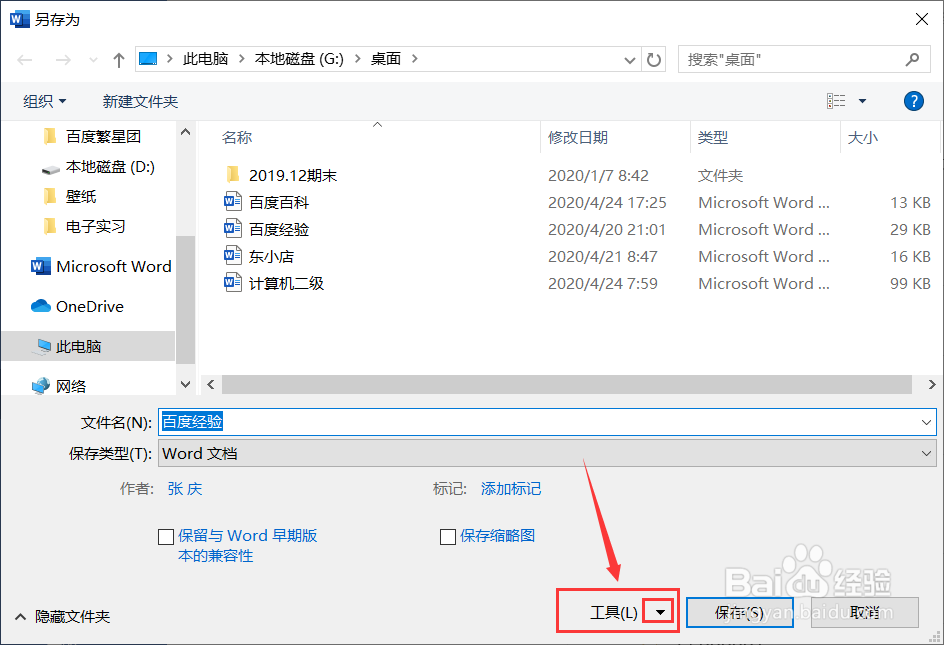Click the date 2020/4/24 17:25
This screenshot has height=645, width=944.
607,202
